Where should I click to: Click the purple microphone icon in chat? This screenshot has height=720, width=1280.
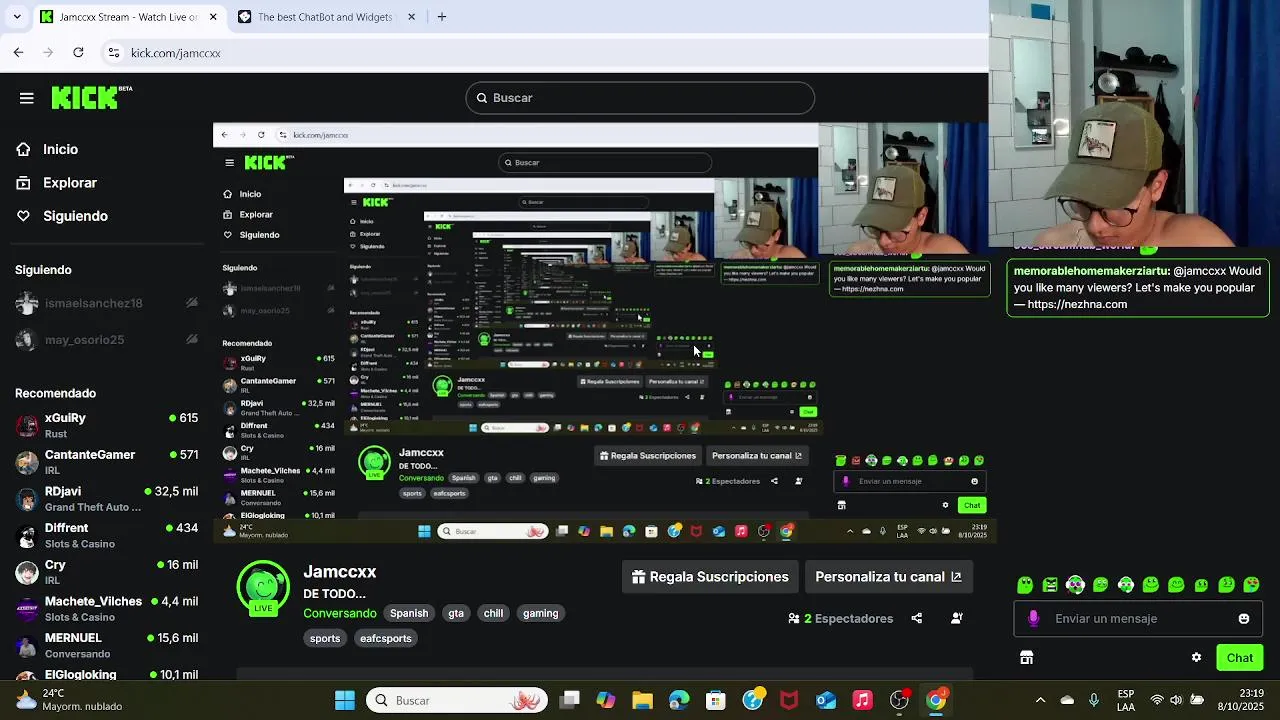point(1033,619)
